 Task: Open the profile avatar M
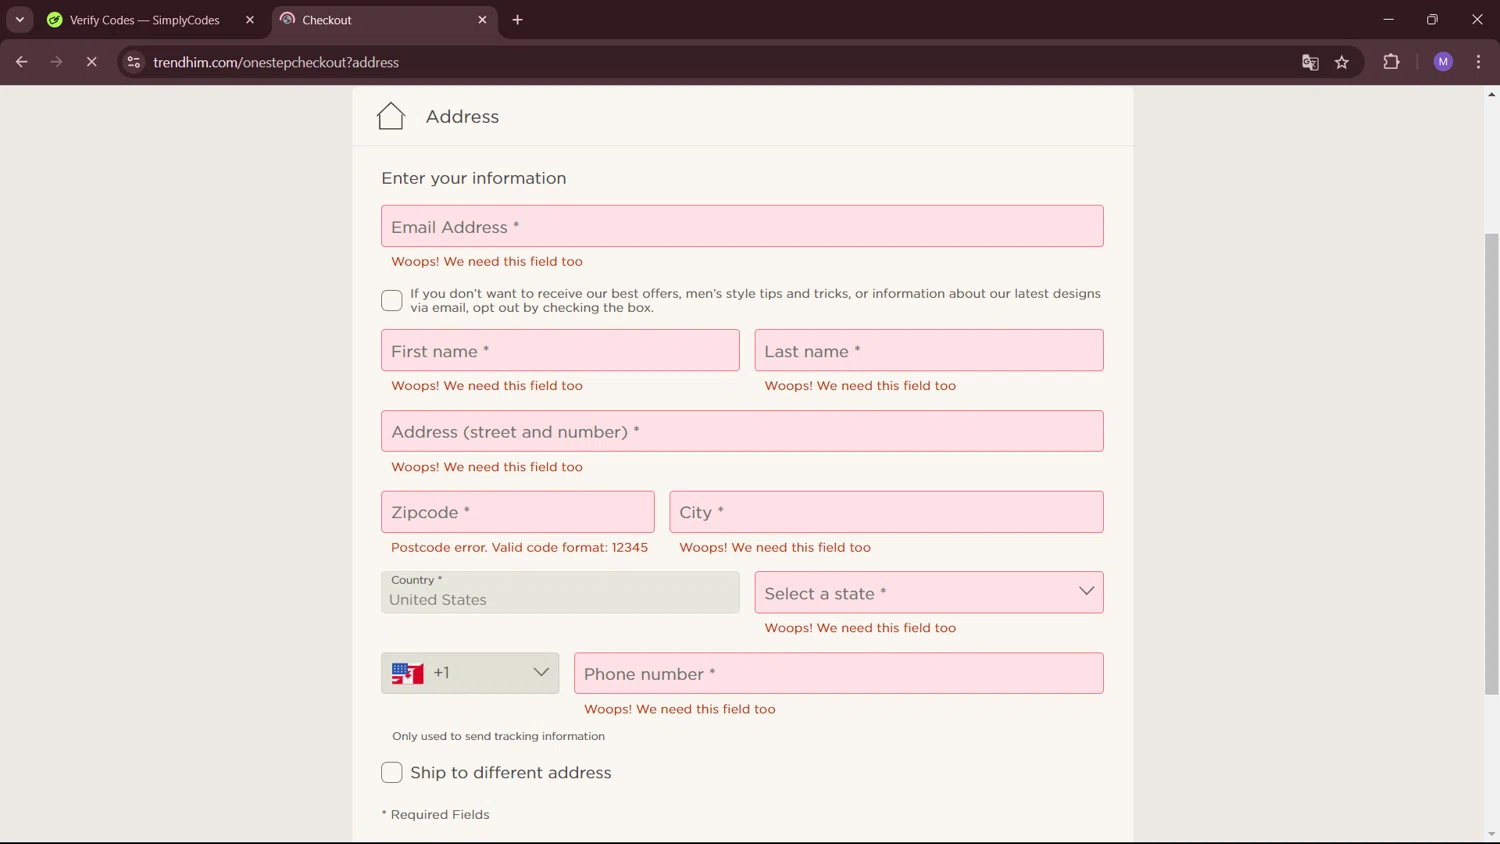(1443, 62)
